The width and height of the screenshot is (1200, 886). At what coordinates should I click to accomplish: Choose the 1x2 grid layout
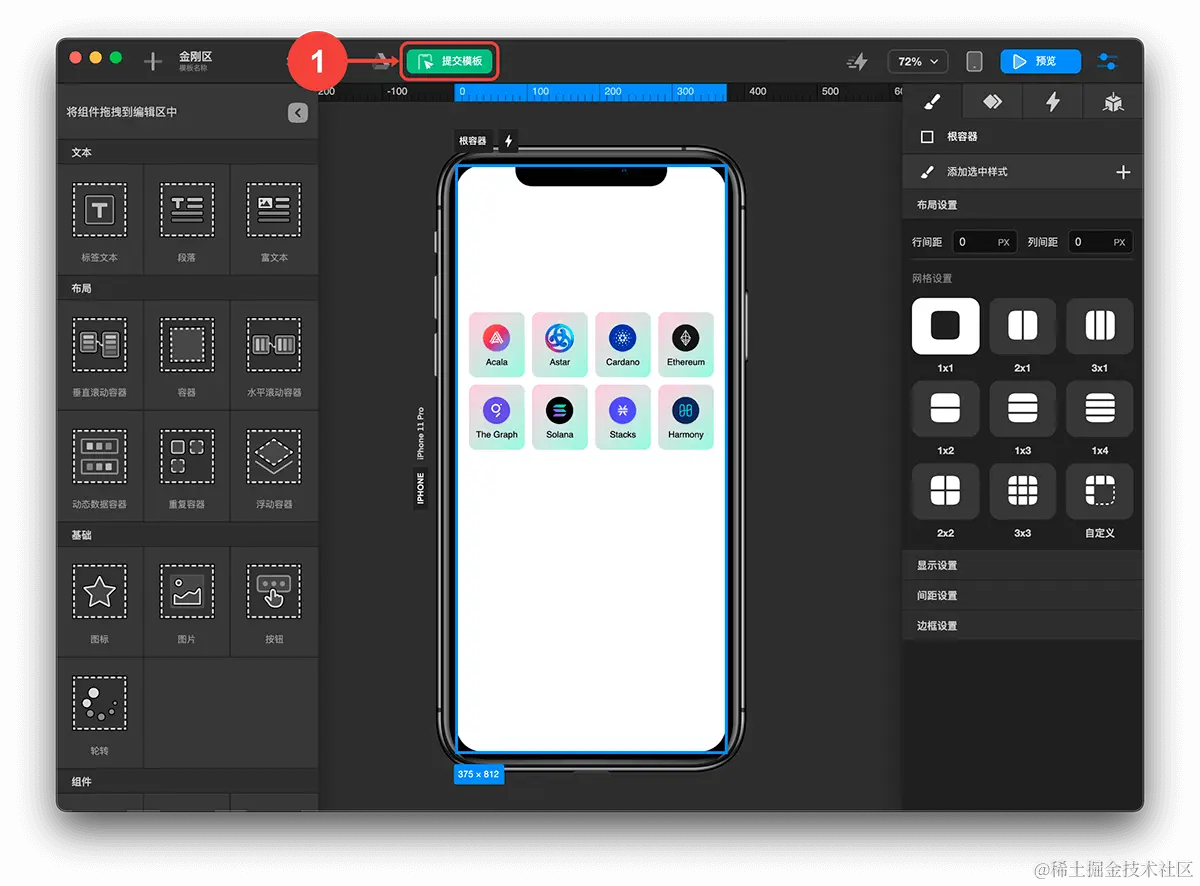pyautogui.click(x=945, y=408)
